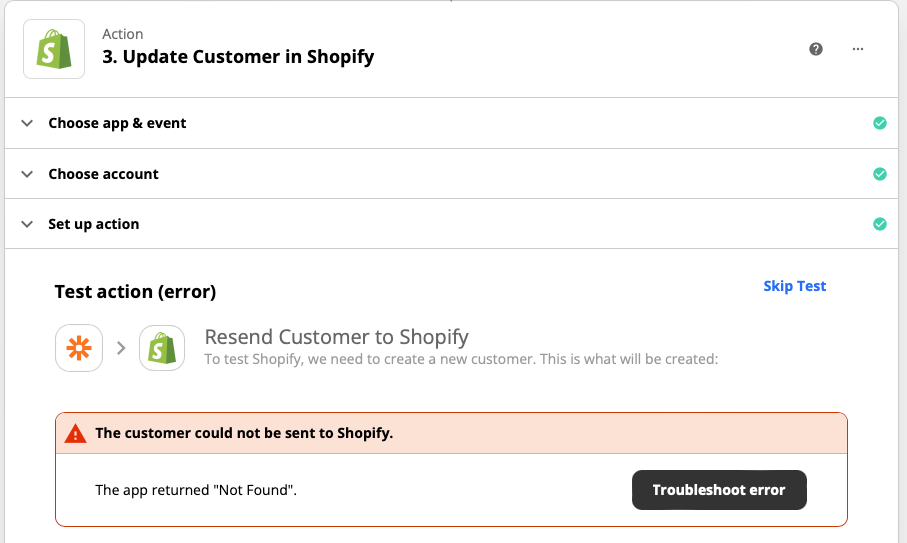Image resolution: width=907 pixels, height=543 pixels.
Task: Click the orange Zapier asterisk icon
Action: click(79, 348)
